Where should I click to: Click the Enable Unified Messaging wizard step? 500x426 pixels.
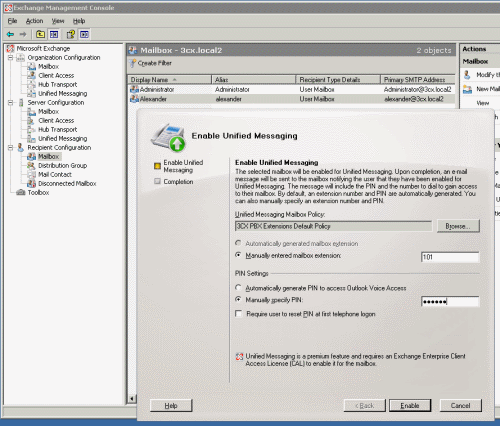coord(183,166)
